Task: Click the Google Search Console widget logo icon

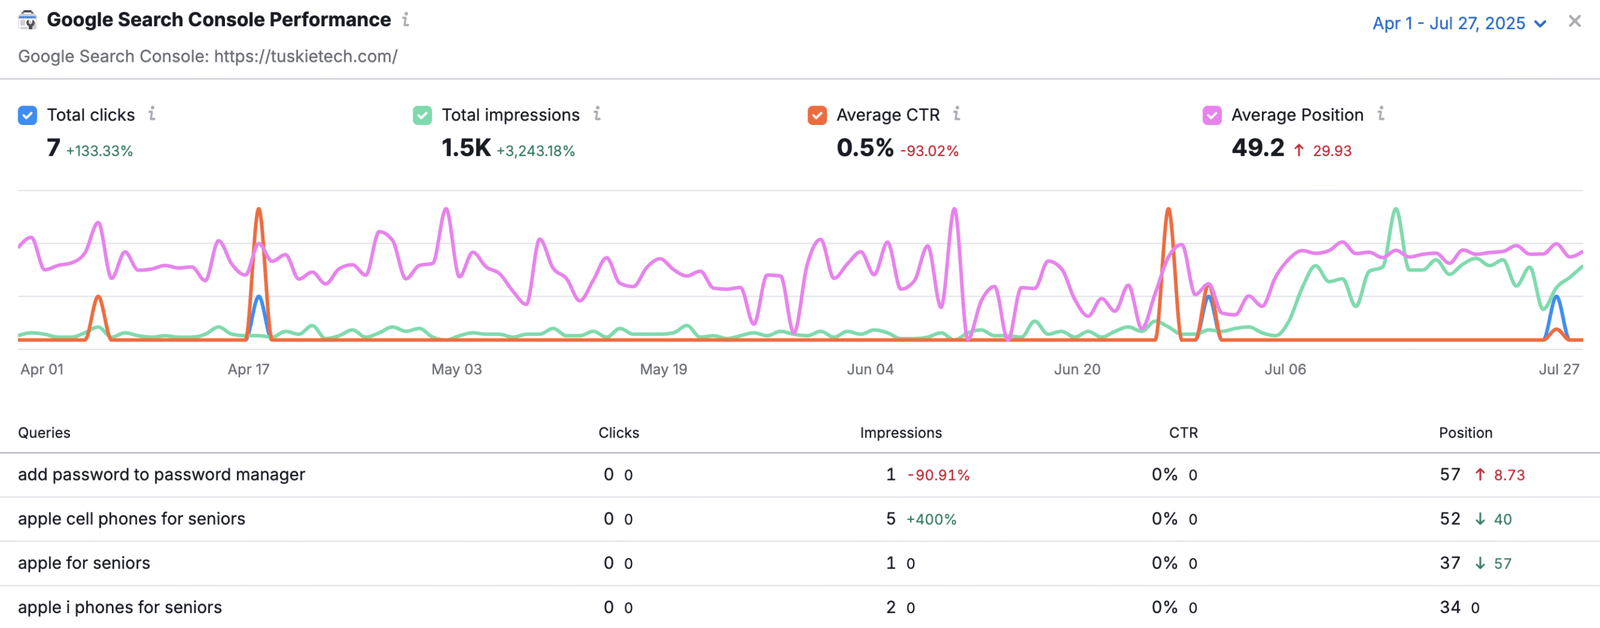Action: (27, 20)
